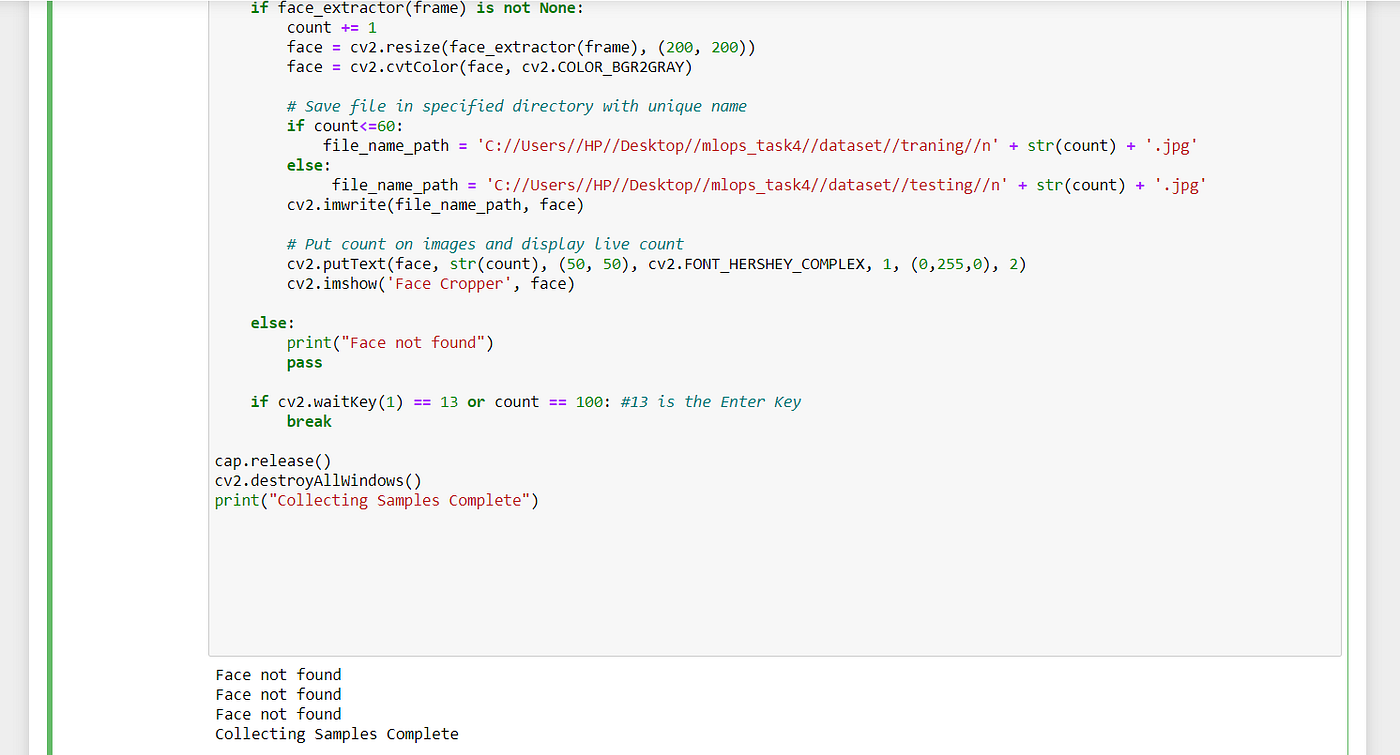Click the traning file_name_path line
Image resolution: width=1400 pixels, height=755 pixels.
(x=760, y=146)
